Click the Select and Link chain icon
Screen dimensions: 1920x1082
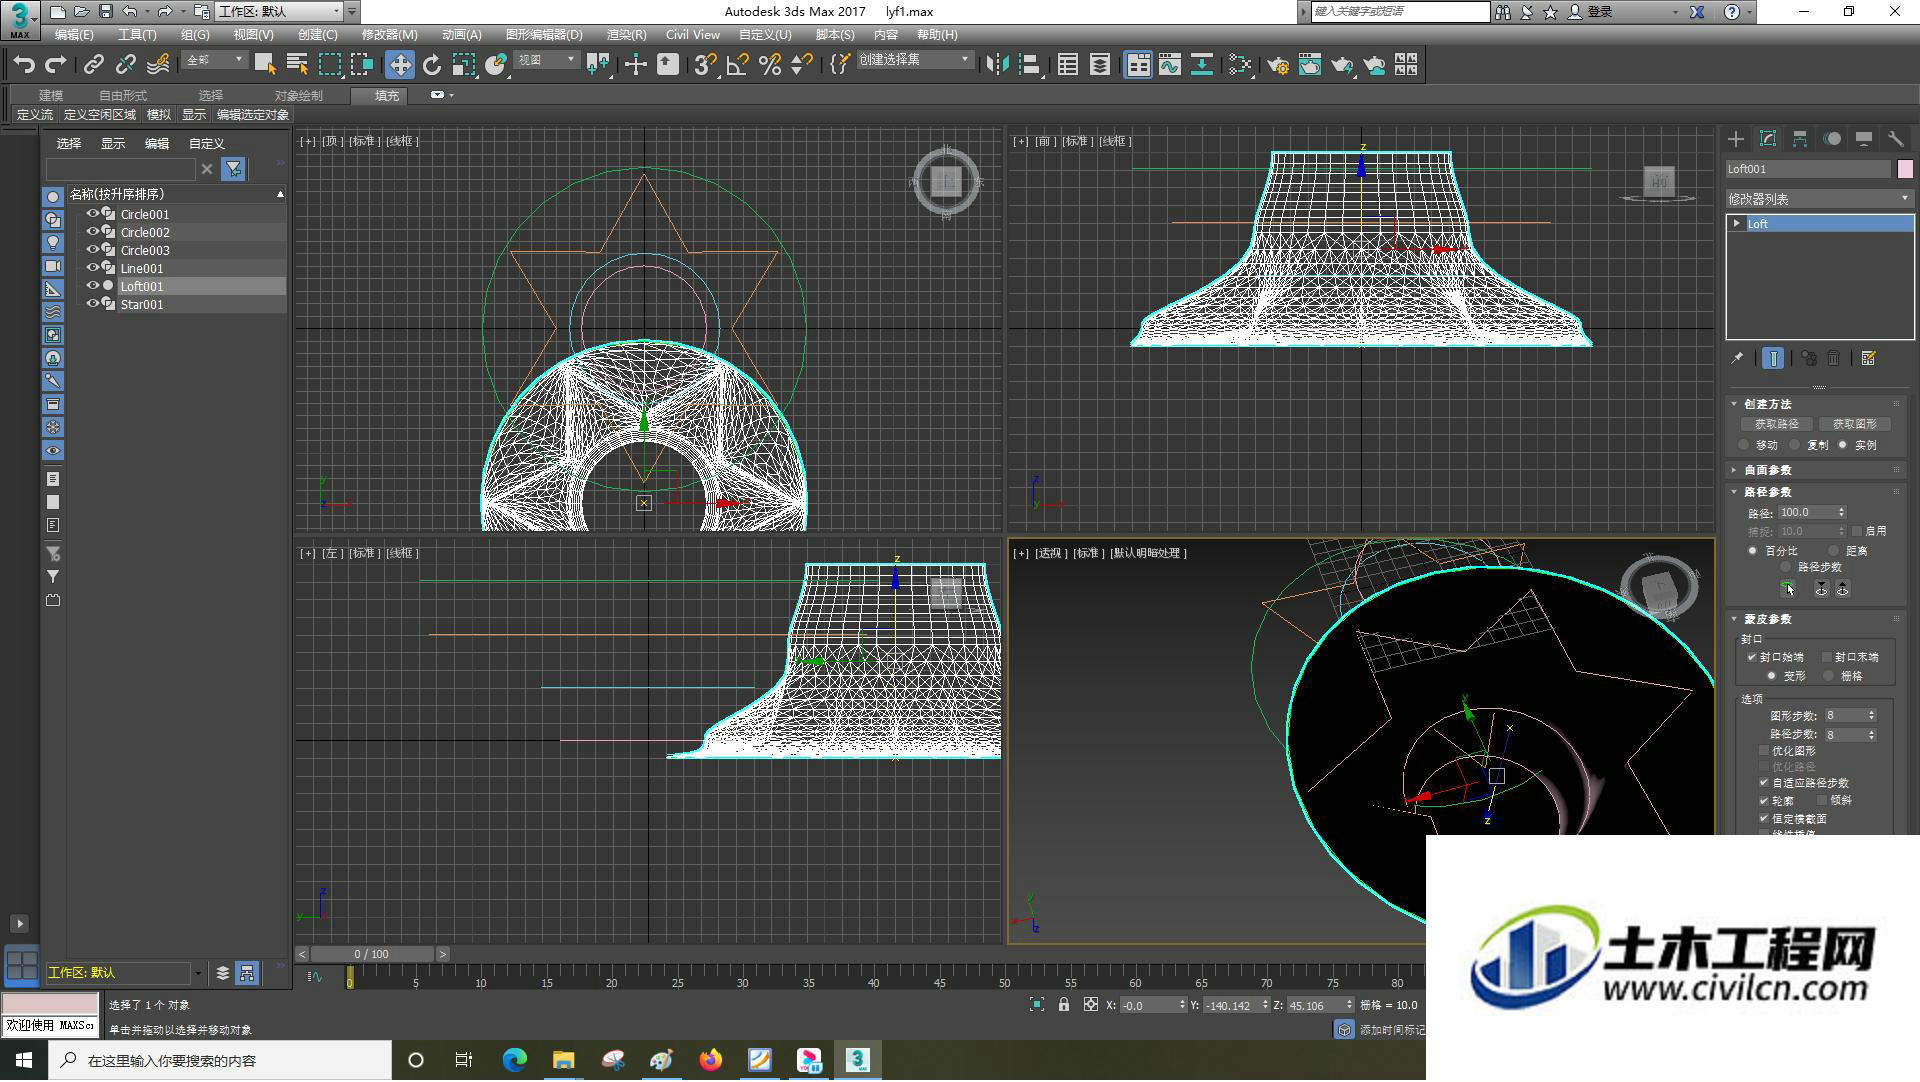tap(93, 65)
